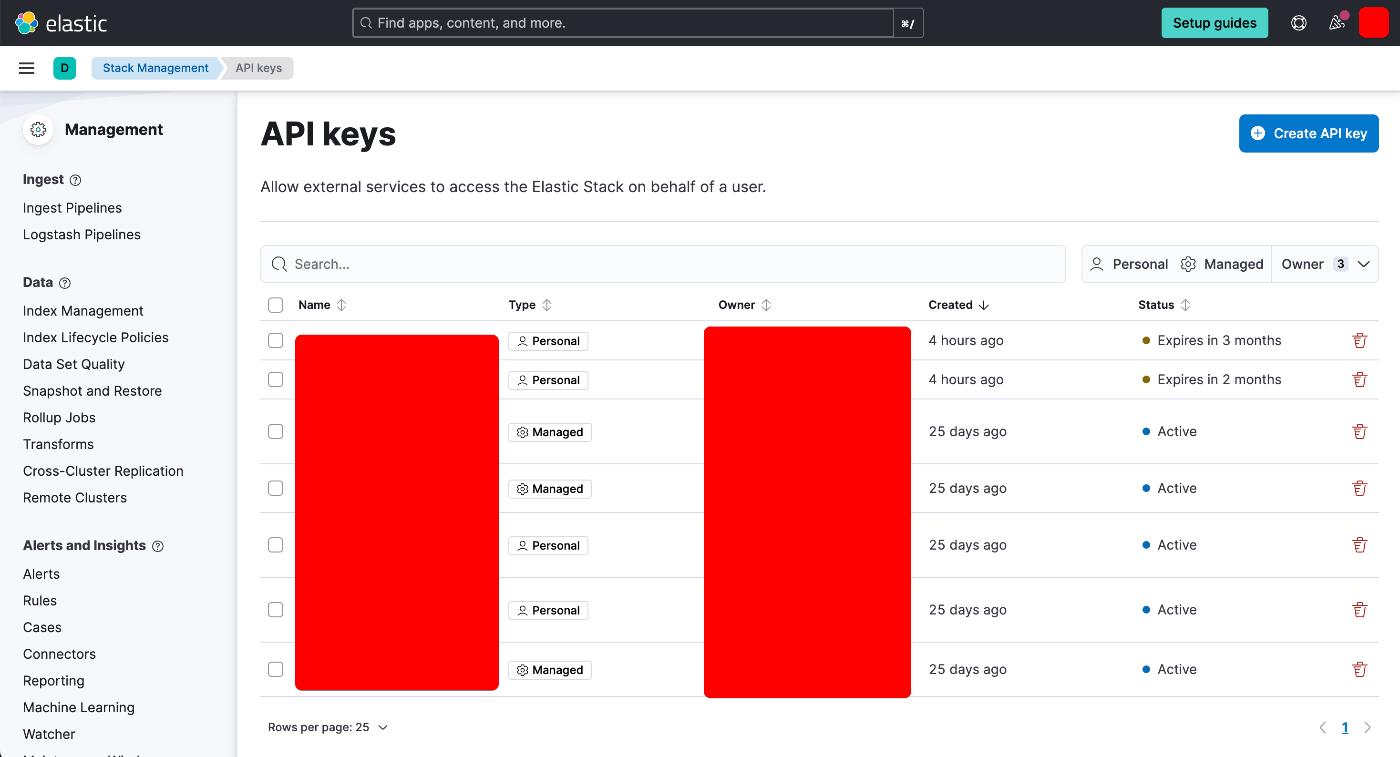Open Index Lifecycle Policies

pyautogui.click(x=96, y=338)
